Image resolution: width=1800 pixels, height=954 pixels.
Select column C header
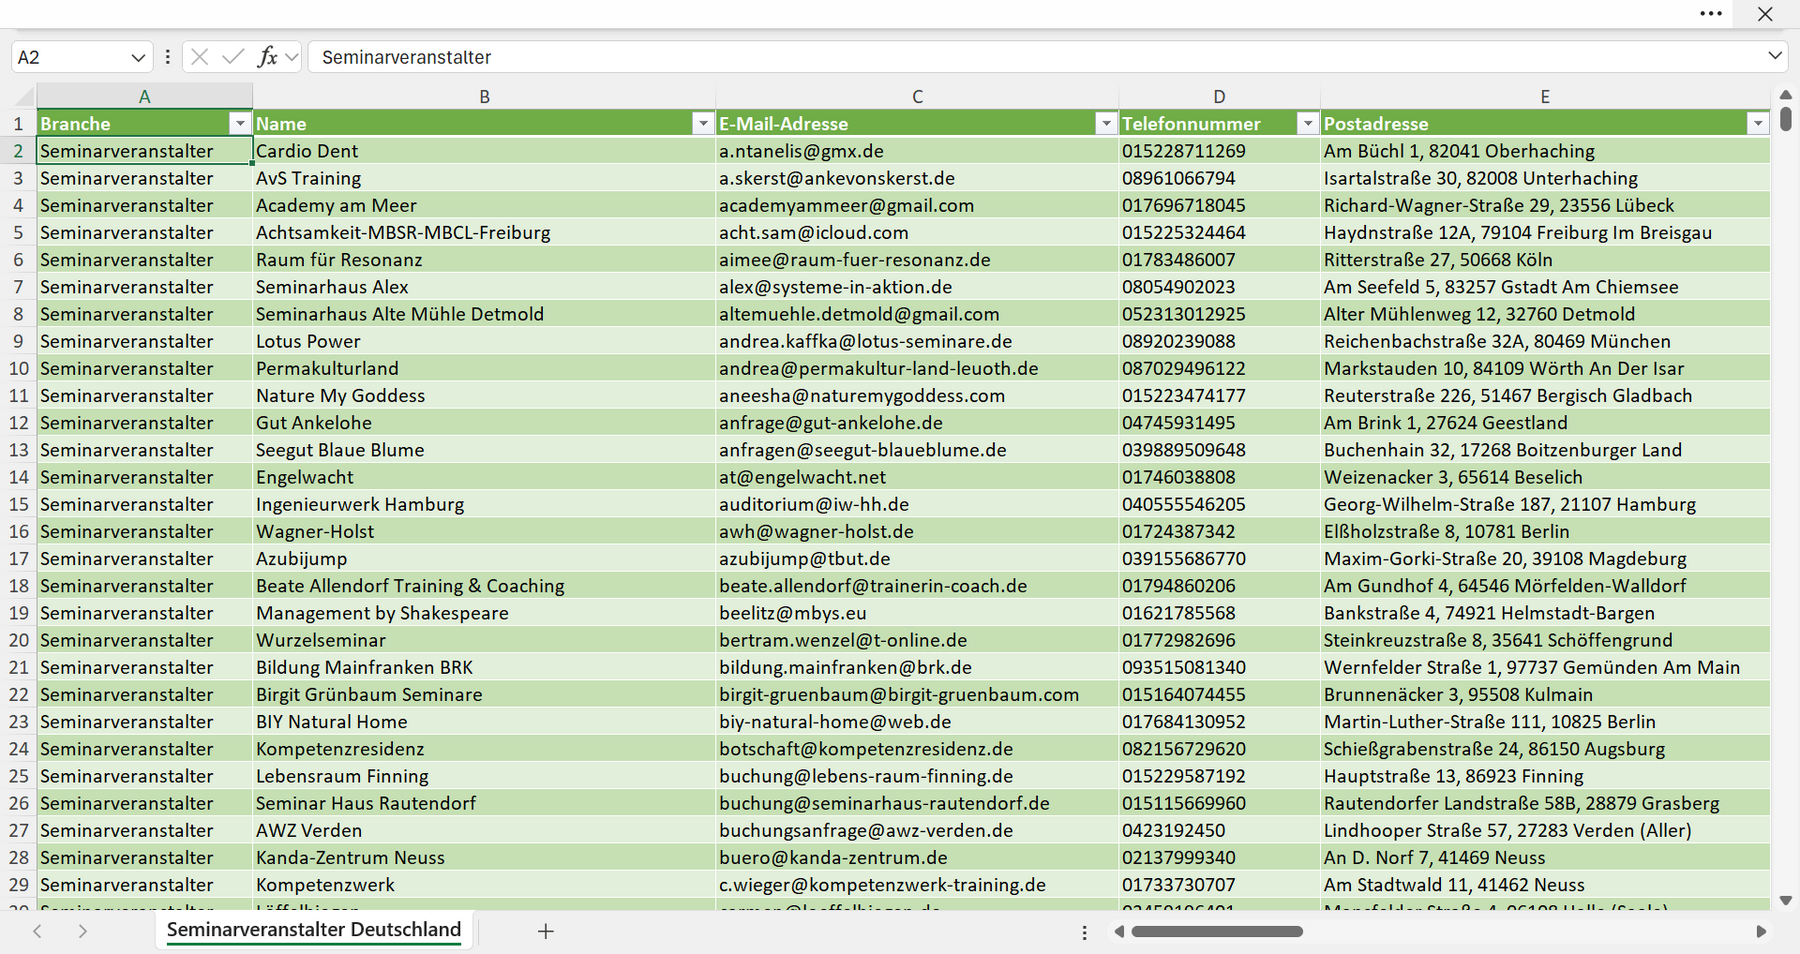(x=918, y=97)
